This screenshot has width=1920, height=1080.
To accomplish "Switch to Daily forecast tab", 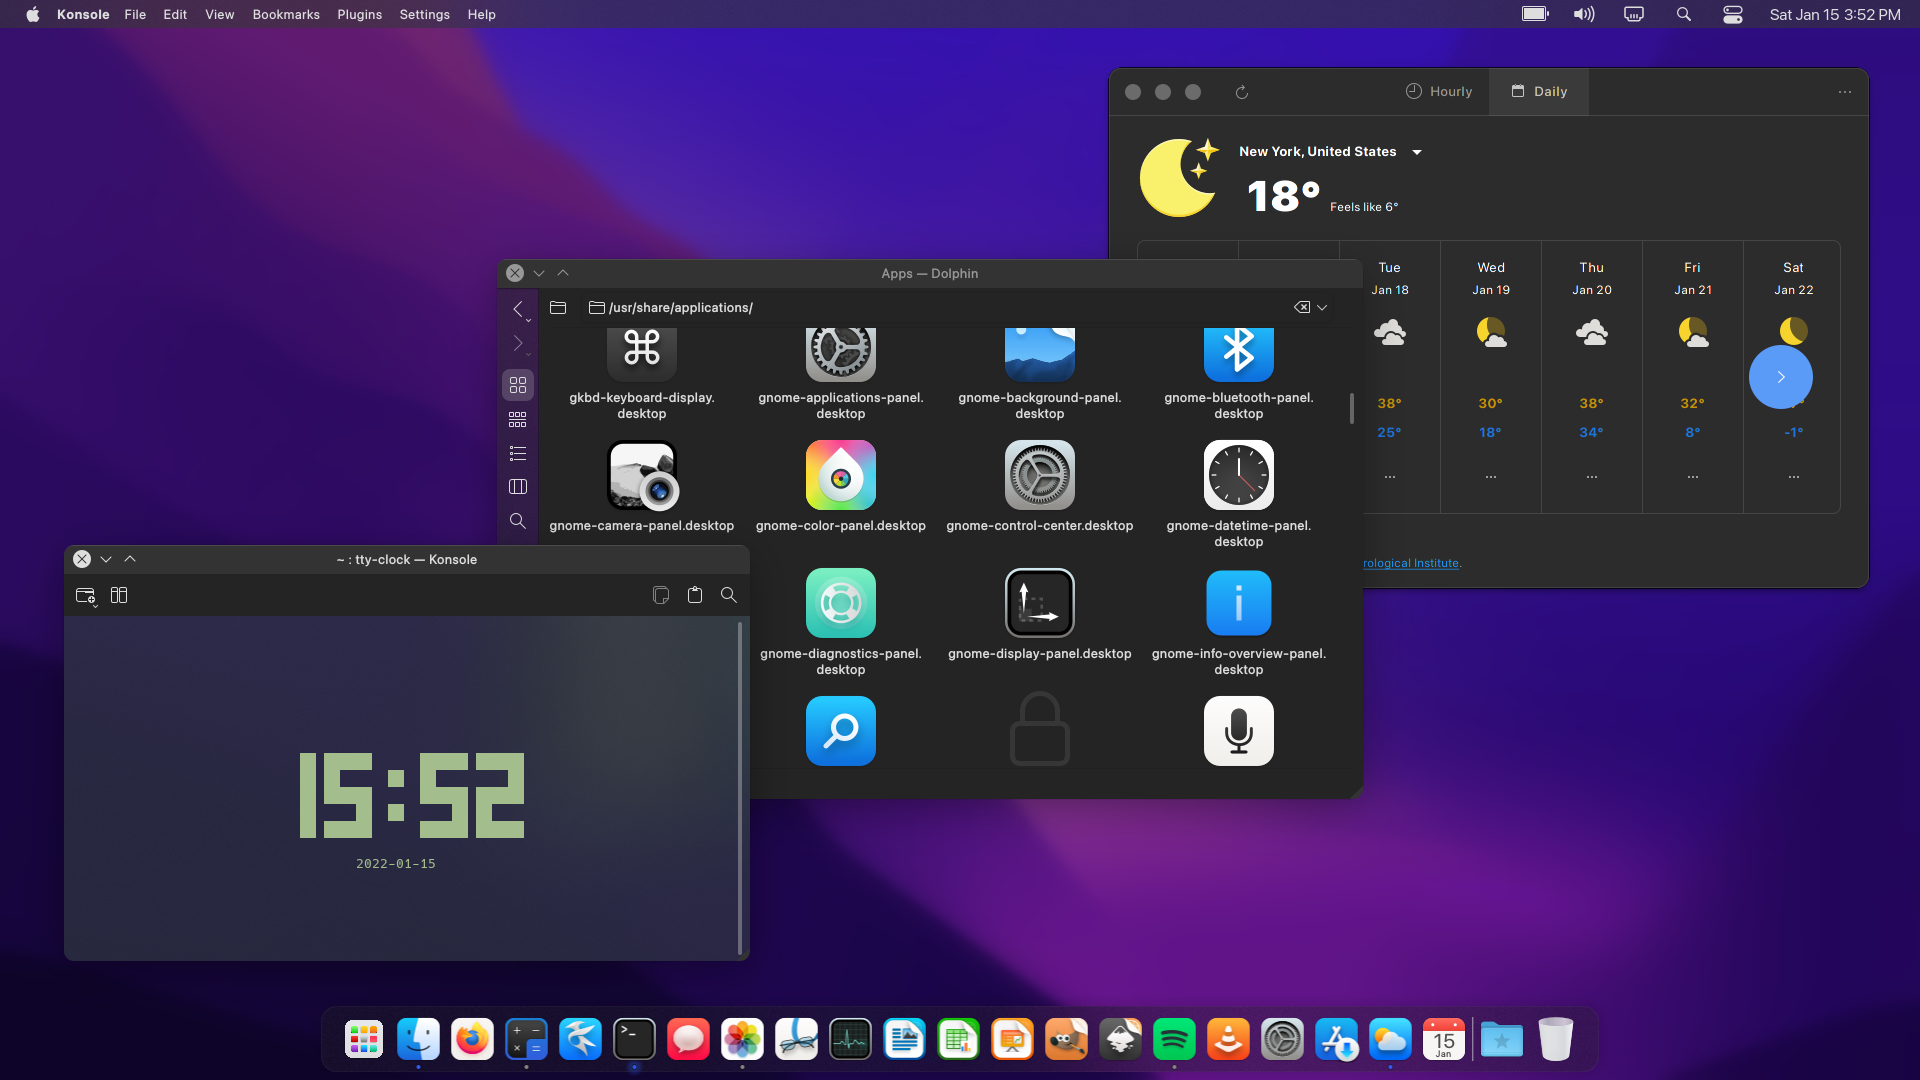I will (x=1539, y=92).
